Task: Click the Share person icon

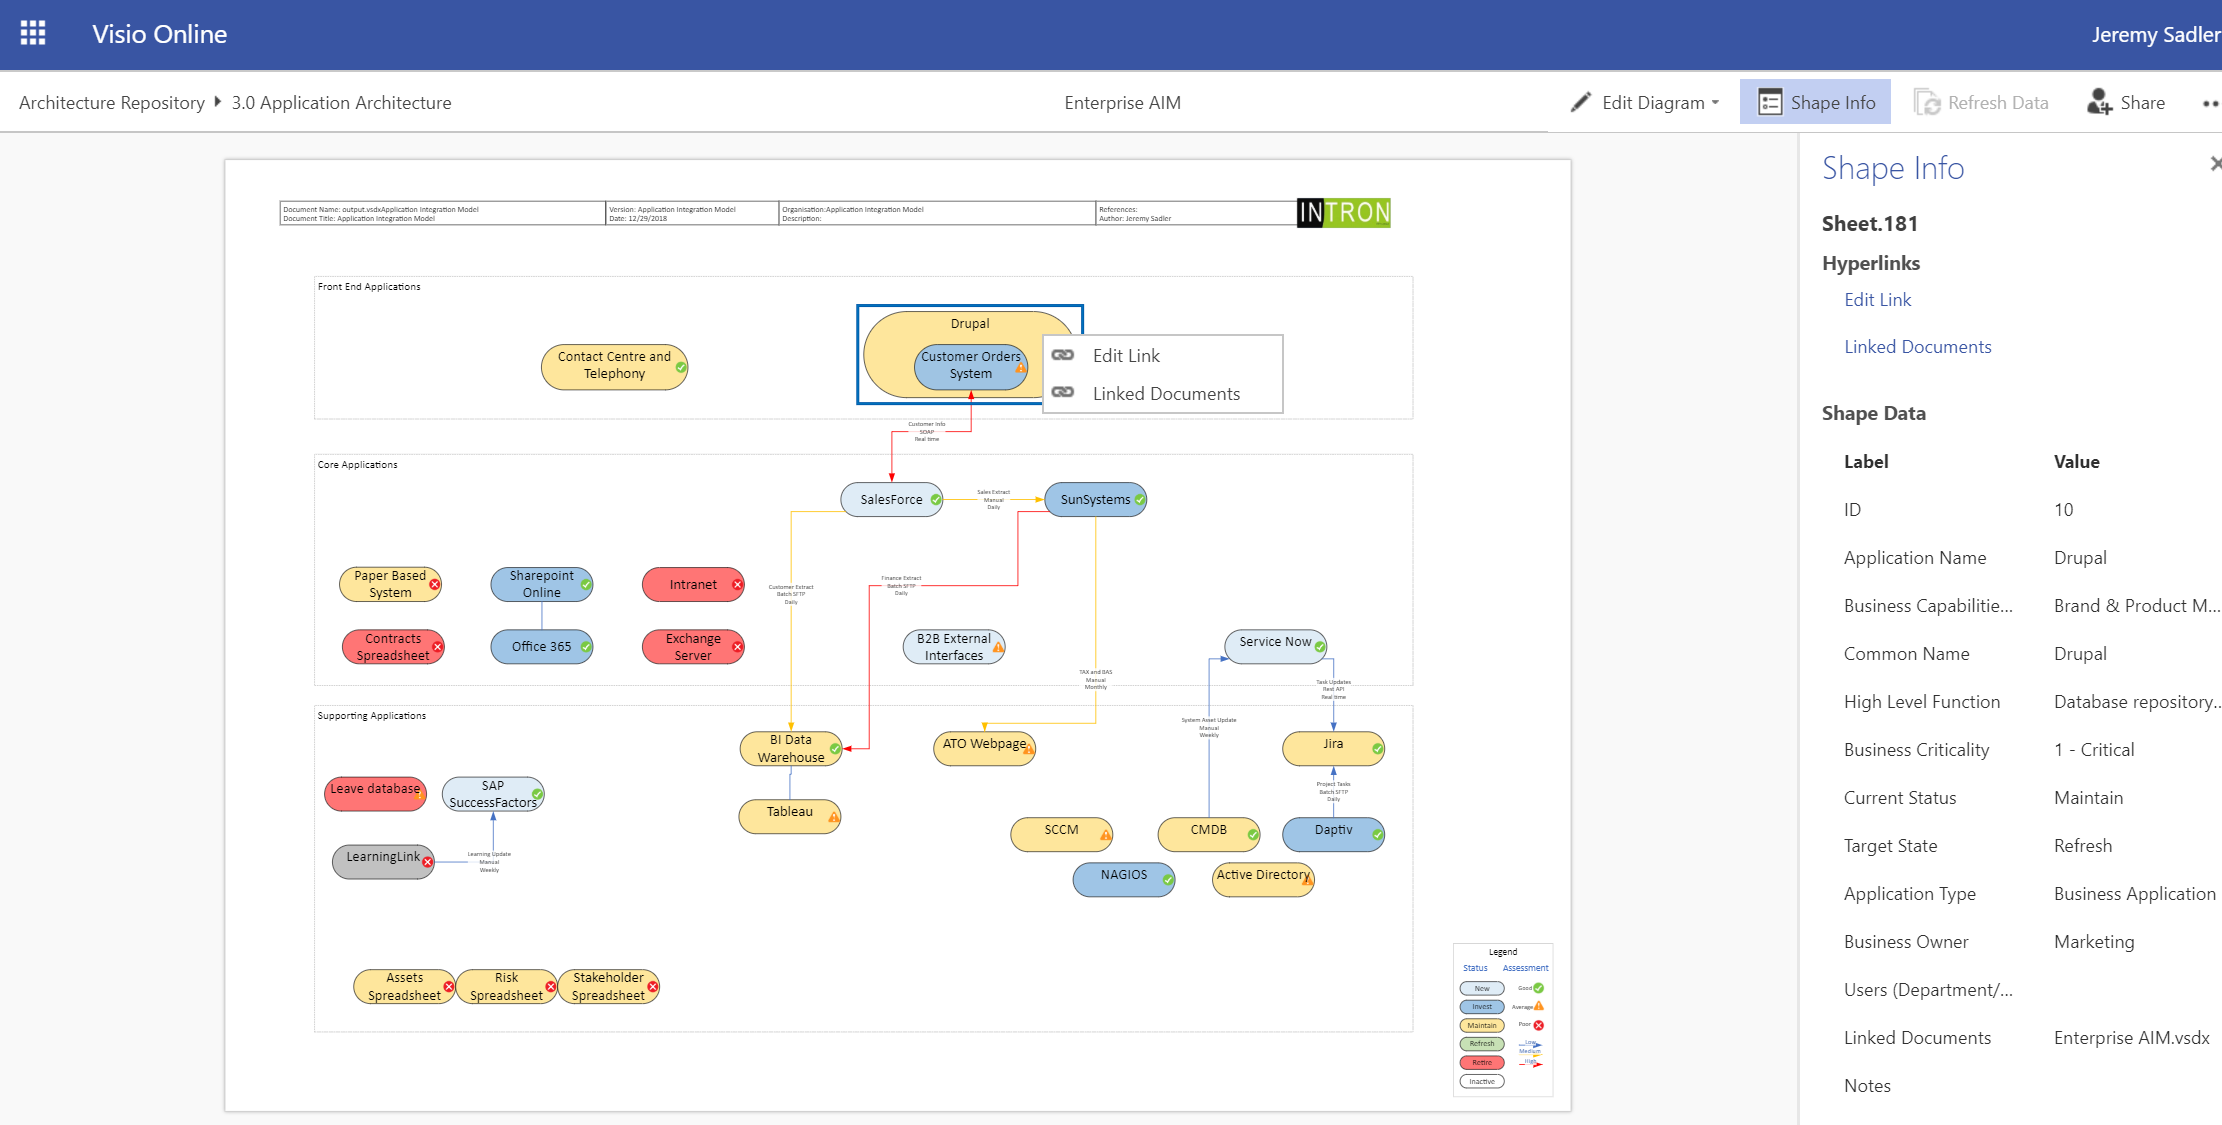Action: tap(2098, 102)
